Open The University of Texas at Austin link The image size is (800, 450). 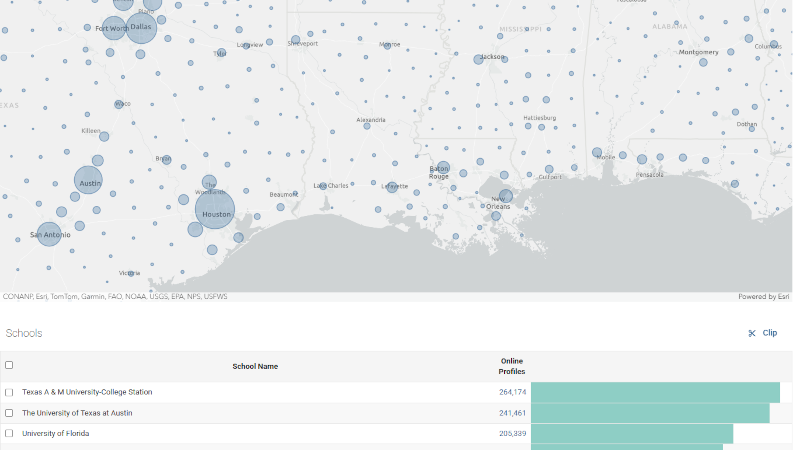[x=77, y=413]
